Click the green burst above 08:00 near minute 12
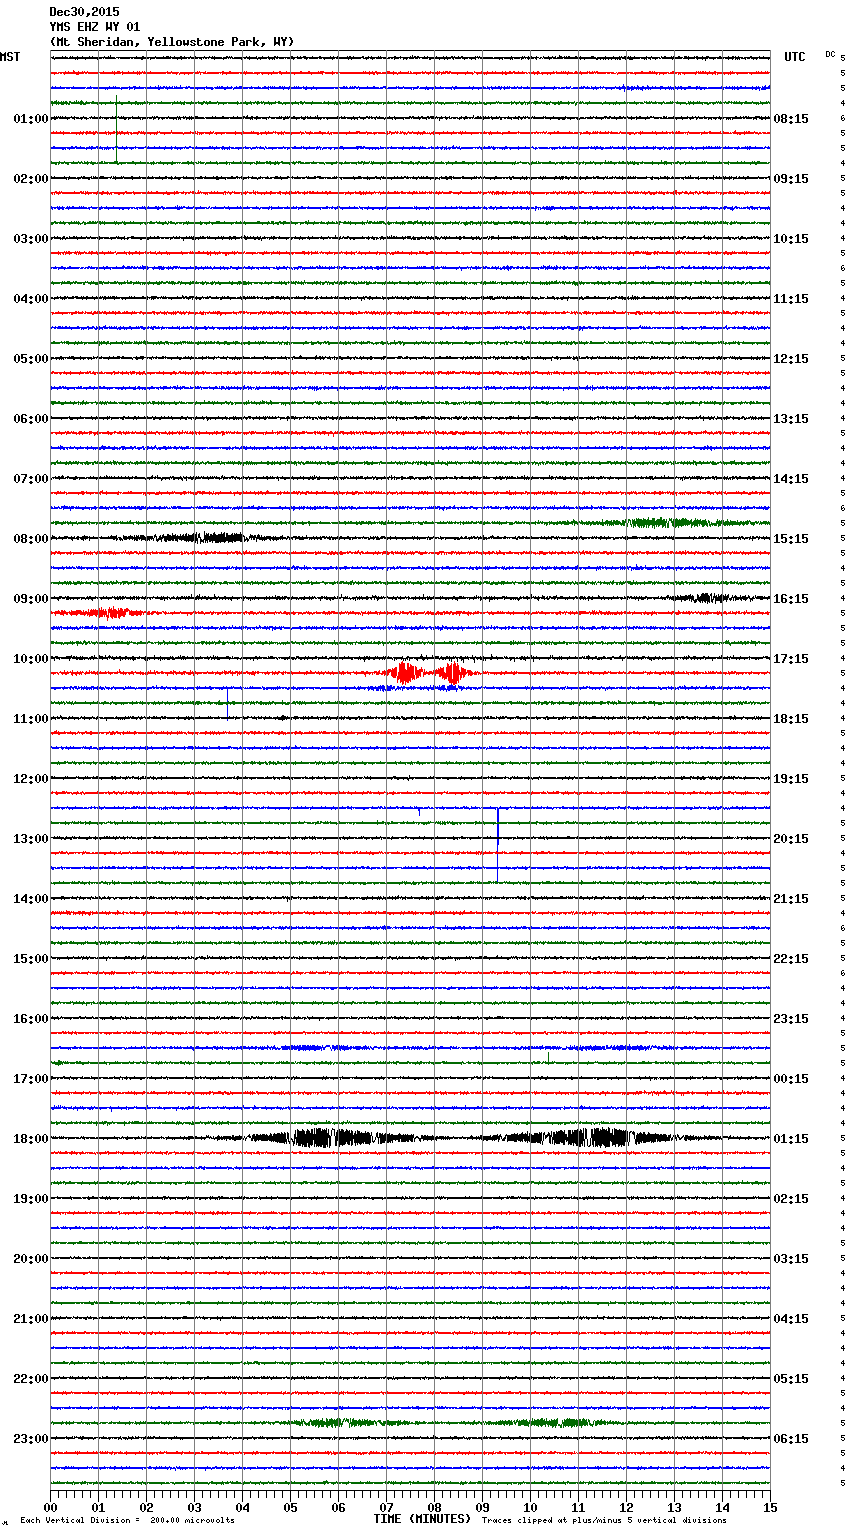 click(665, 522)
